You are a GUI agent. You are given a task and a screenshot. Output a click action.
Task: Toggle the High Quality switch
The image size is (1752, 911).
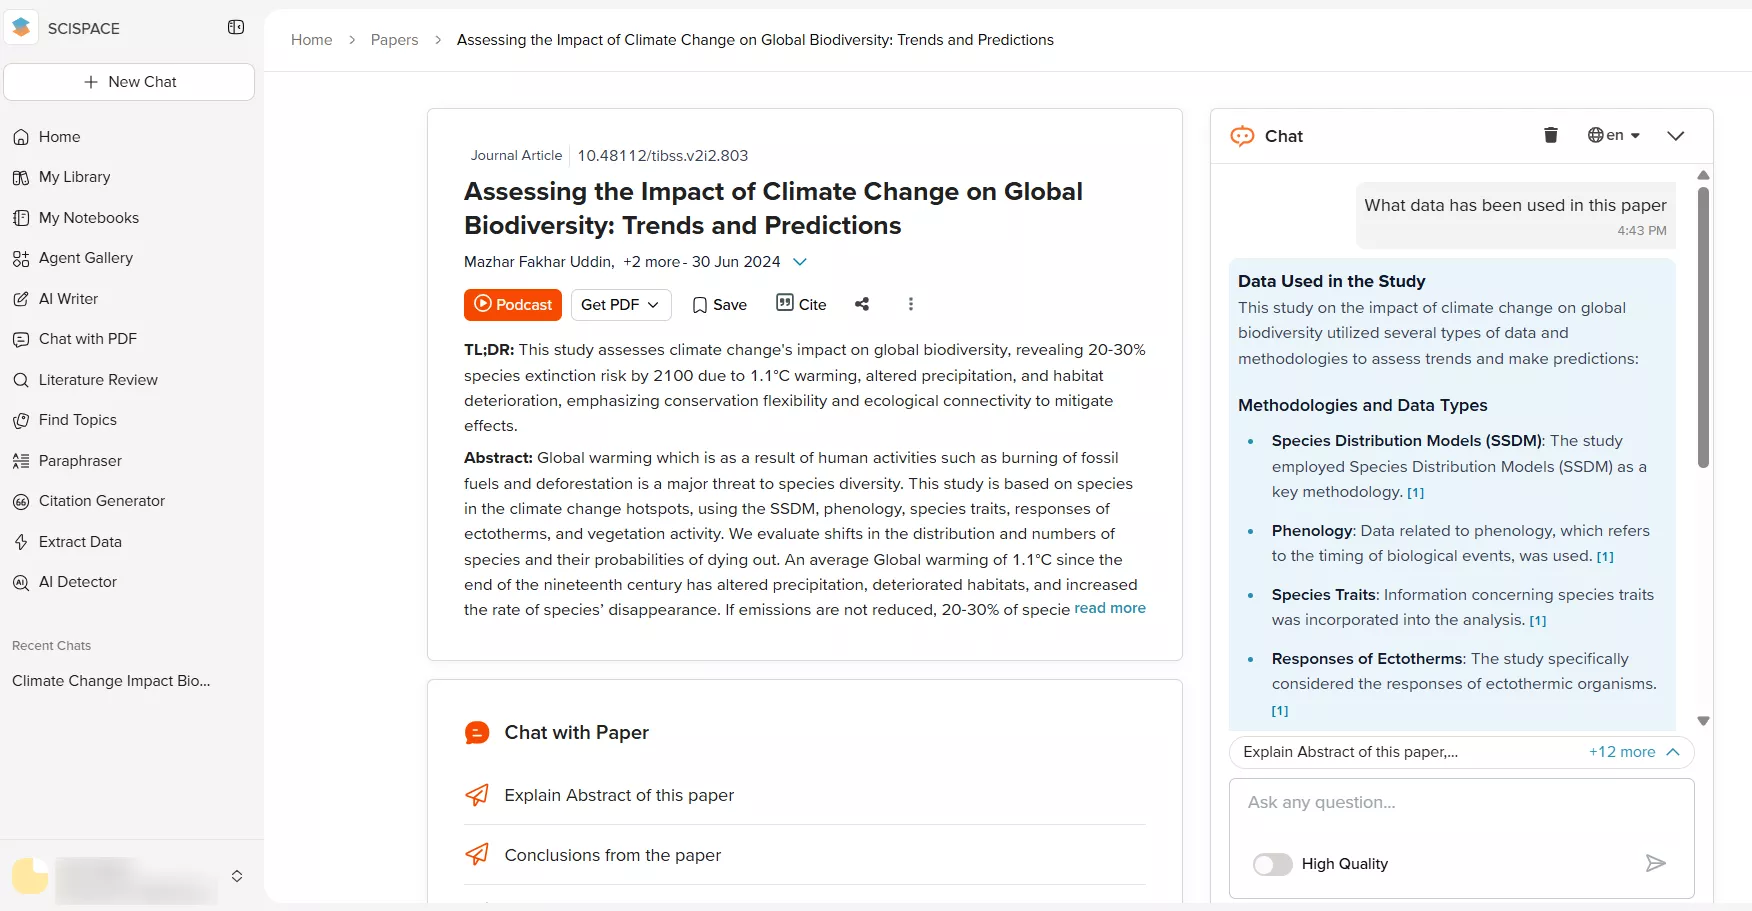(x=1272, y=864)
